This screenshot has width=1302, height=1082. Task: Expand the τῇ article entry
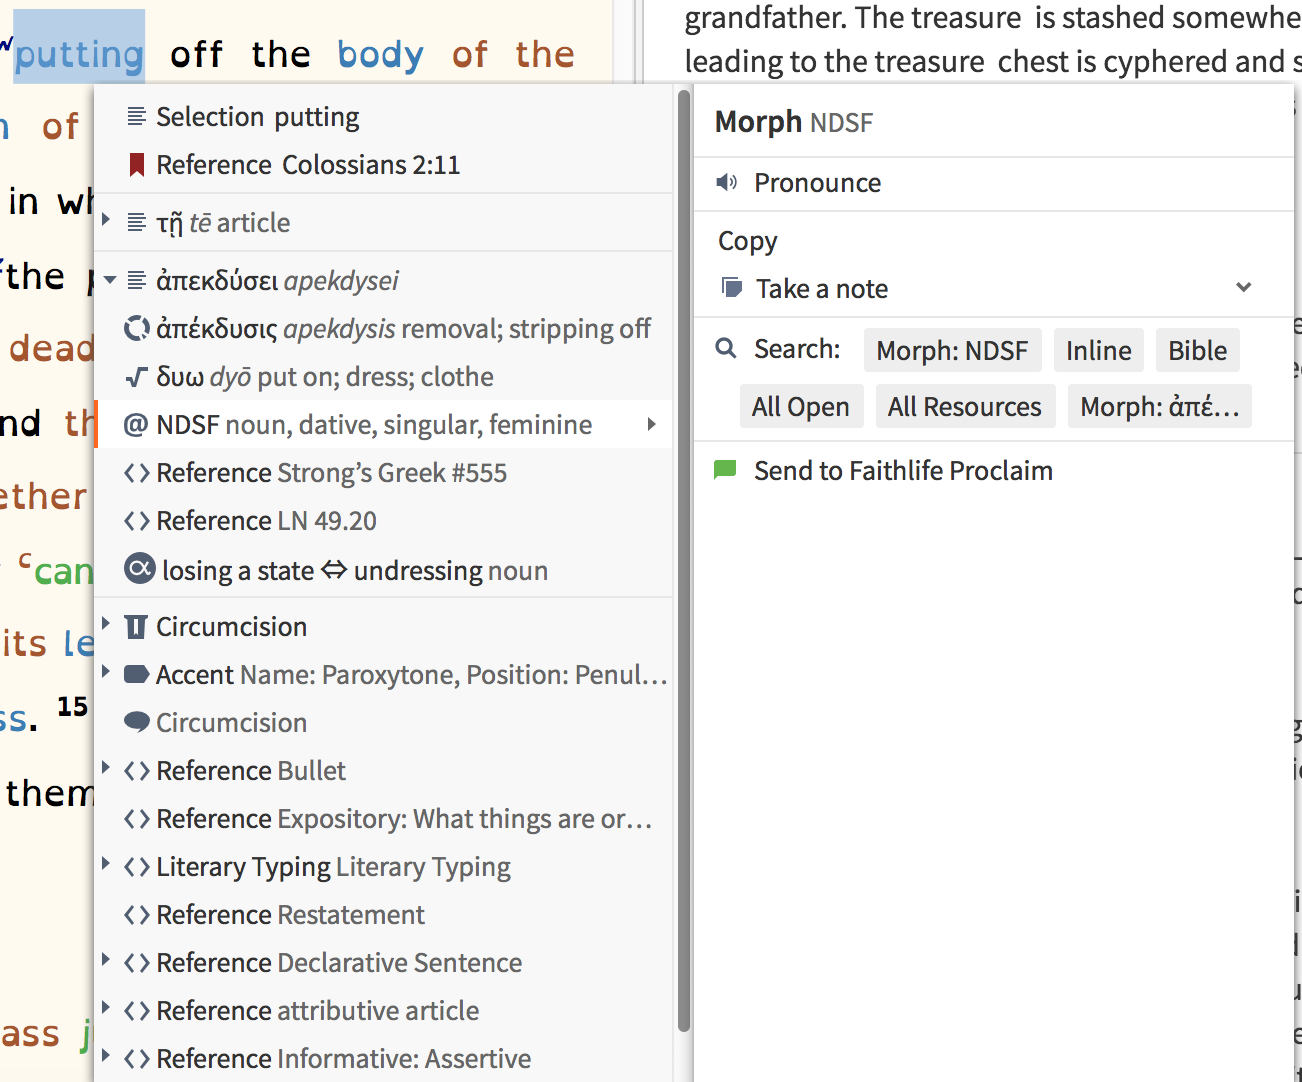point(106,220)
